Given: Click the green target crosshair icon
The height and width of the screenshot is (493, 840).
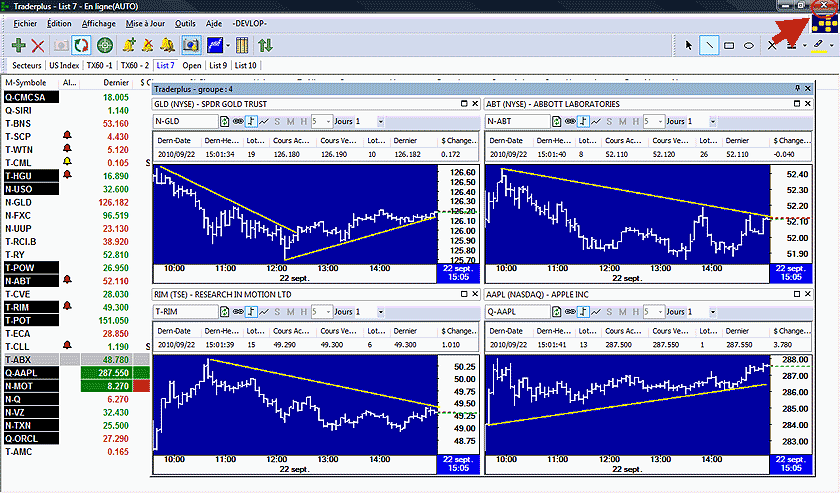Looking at the screenshot, I should (105, 46).
